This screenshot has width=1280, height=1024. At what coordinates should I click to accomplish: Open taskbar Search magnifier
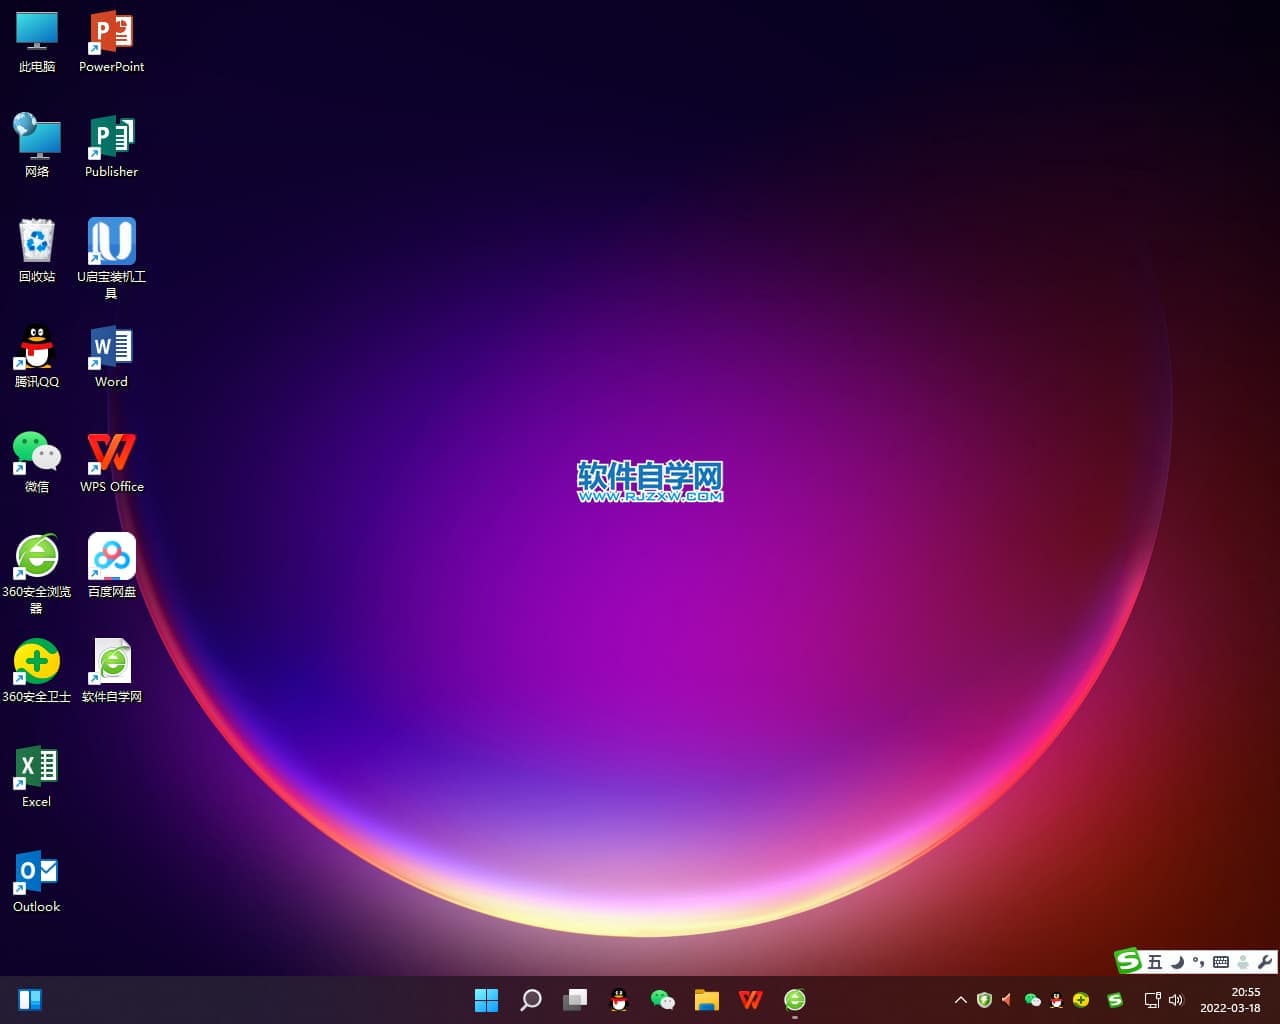click(x=531, y=1000)
